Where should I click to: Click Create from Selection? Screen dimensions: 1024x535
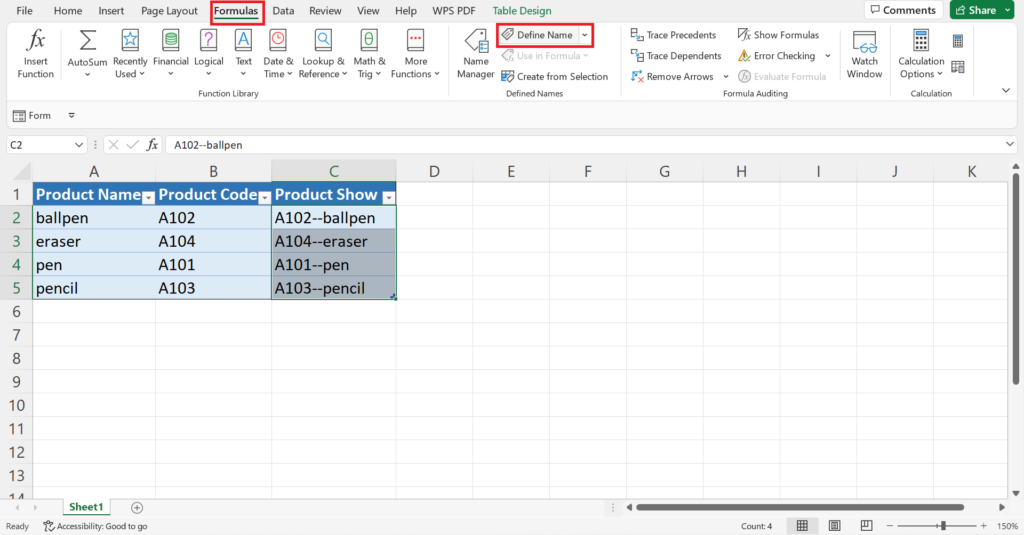pos(554,76)
